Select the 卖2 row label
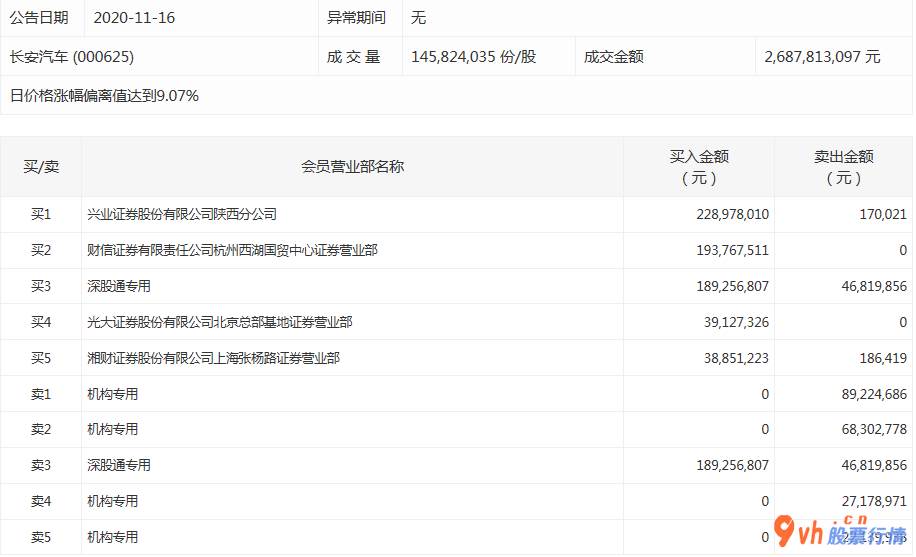The width and height of the screenshot is (916, 557). 41,430
